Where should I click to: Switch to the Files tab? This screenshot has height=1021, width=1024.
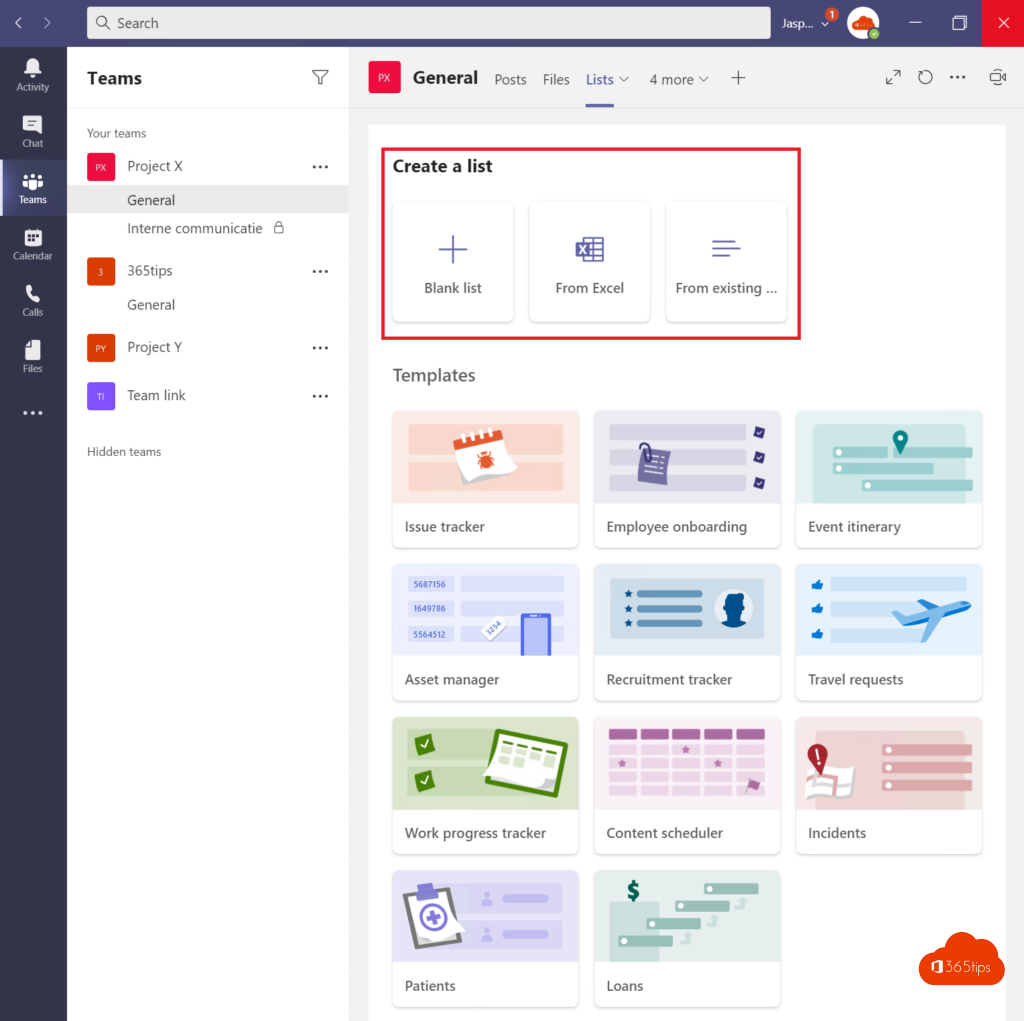[x=556, y=80]
